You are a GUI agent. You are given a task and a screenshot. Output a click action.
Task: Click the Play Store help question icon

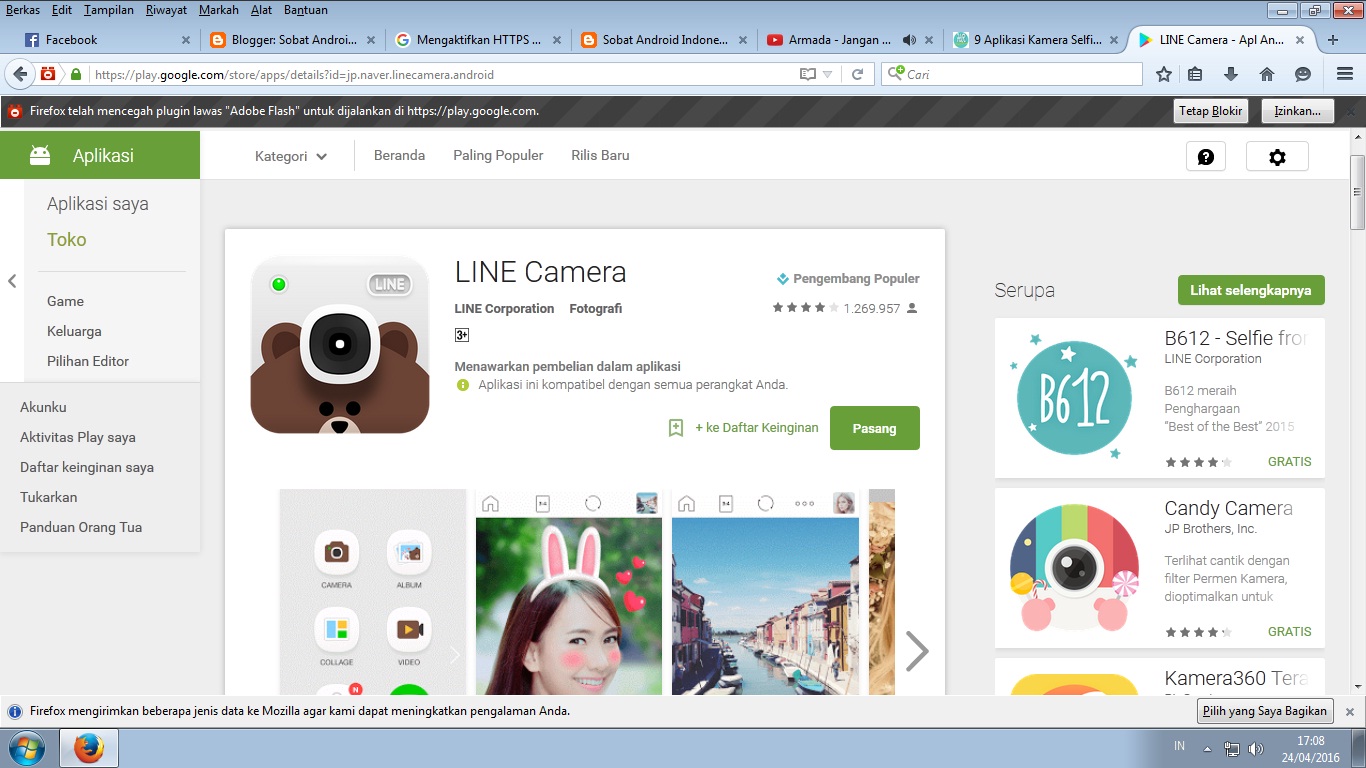[1206, 157]
